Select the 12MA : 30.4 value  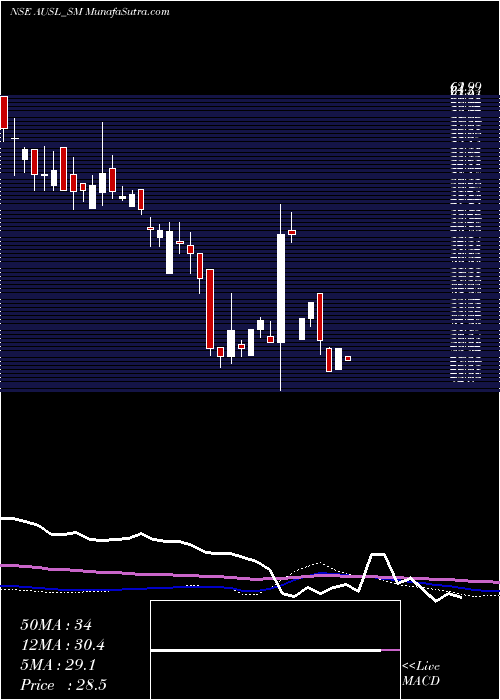(65, 645)
